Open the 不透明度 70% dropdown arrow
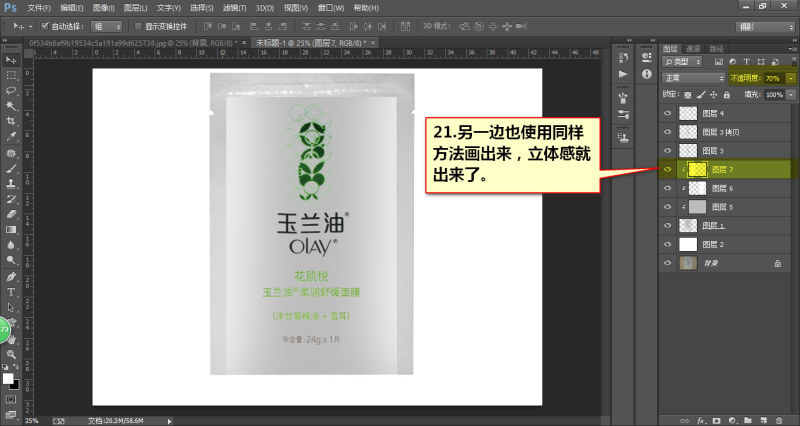The width and height of the screenshot is (800, 426). [791, 78]
